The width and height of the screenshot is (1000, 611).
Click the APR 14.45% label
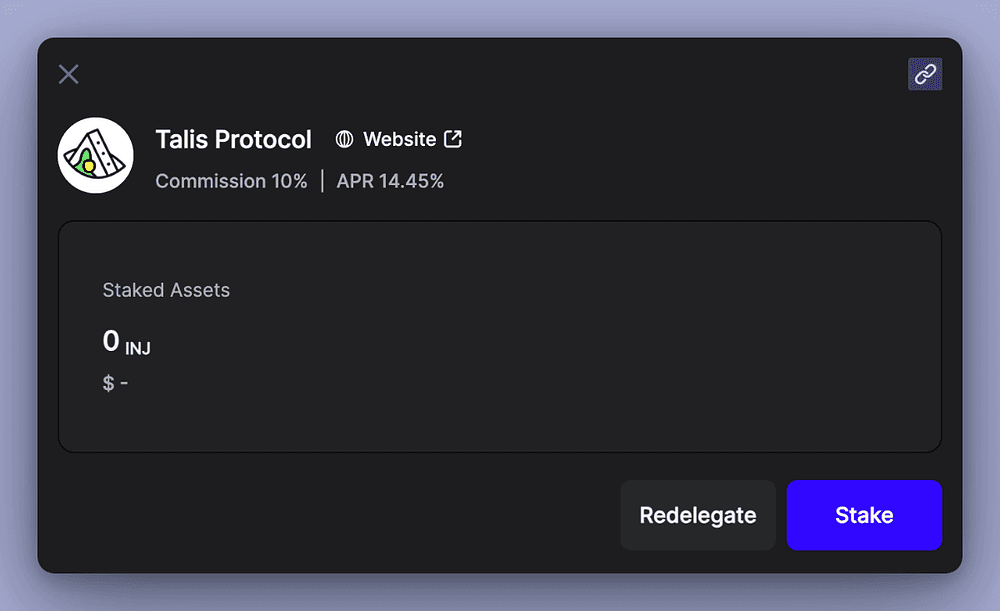click(x=390, y=181)
